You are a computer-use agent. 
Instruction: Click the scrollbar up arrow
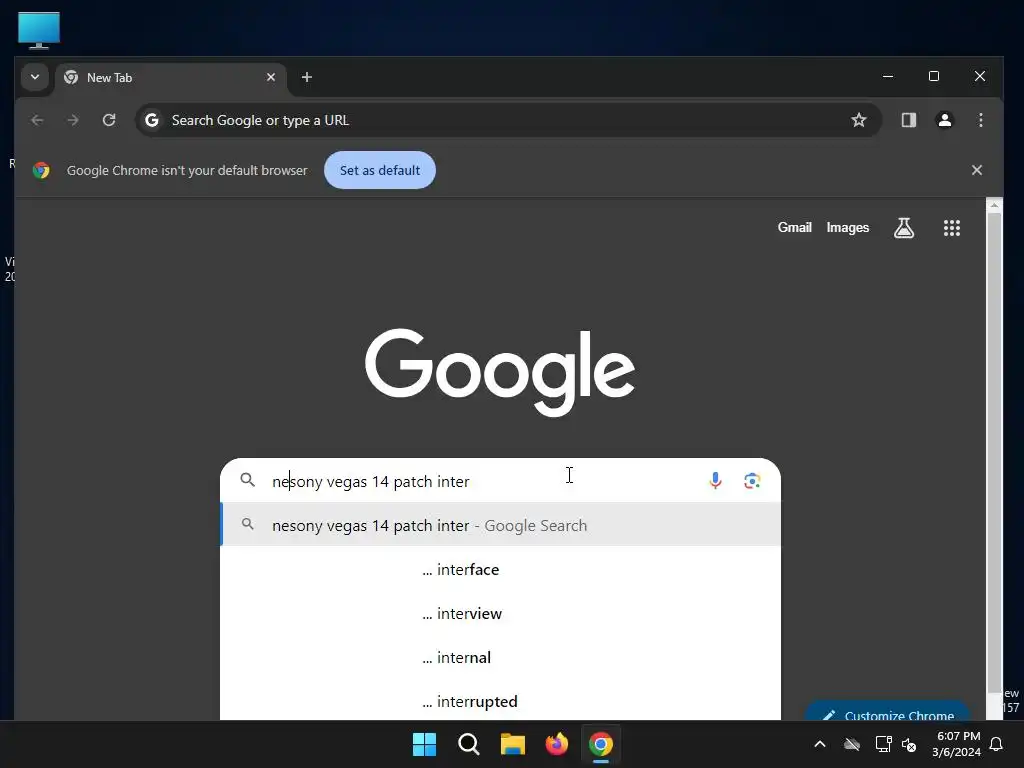(994, 205)
